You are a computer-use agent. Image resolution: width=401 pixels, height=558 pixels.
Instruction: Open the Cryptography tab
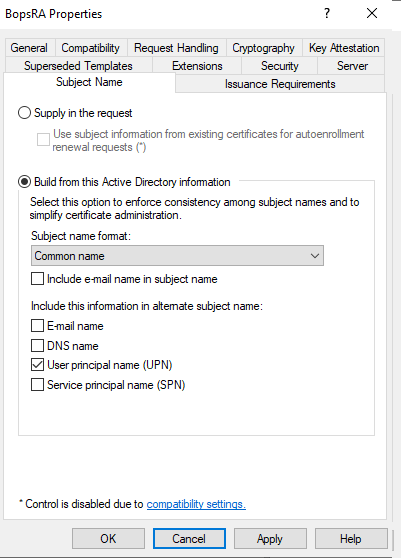pos(264,48)
